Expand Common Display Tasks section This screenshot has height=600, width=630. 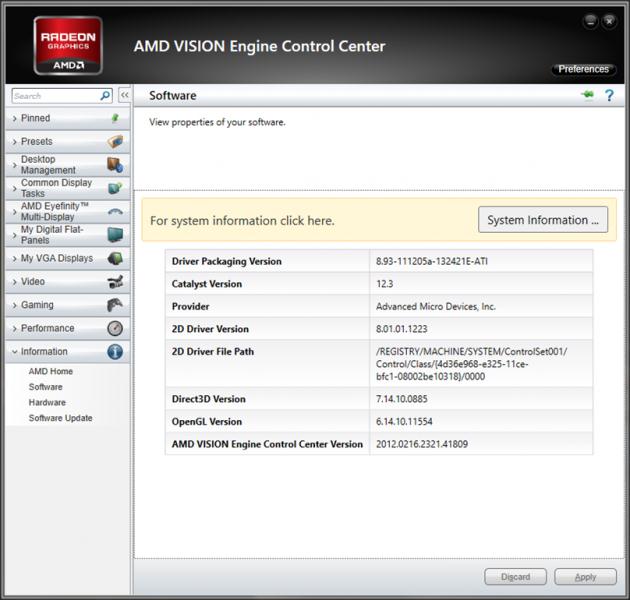(x=68, y=188)
